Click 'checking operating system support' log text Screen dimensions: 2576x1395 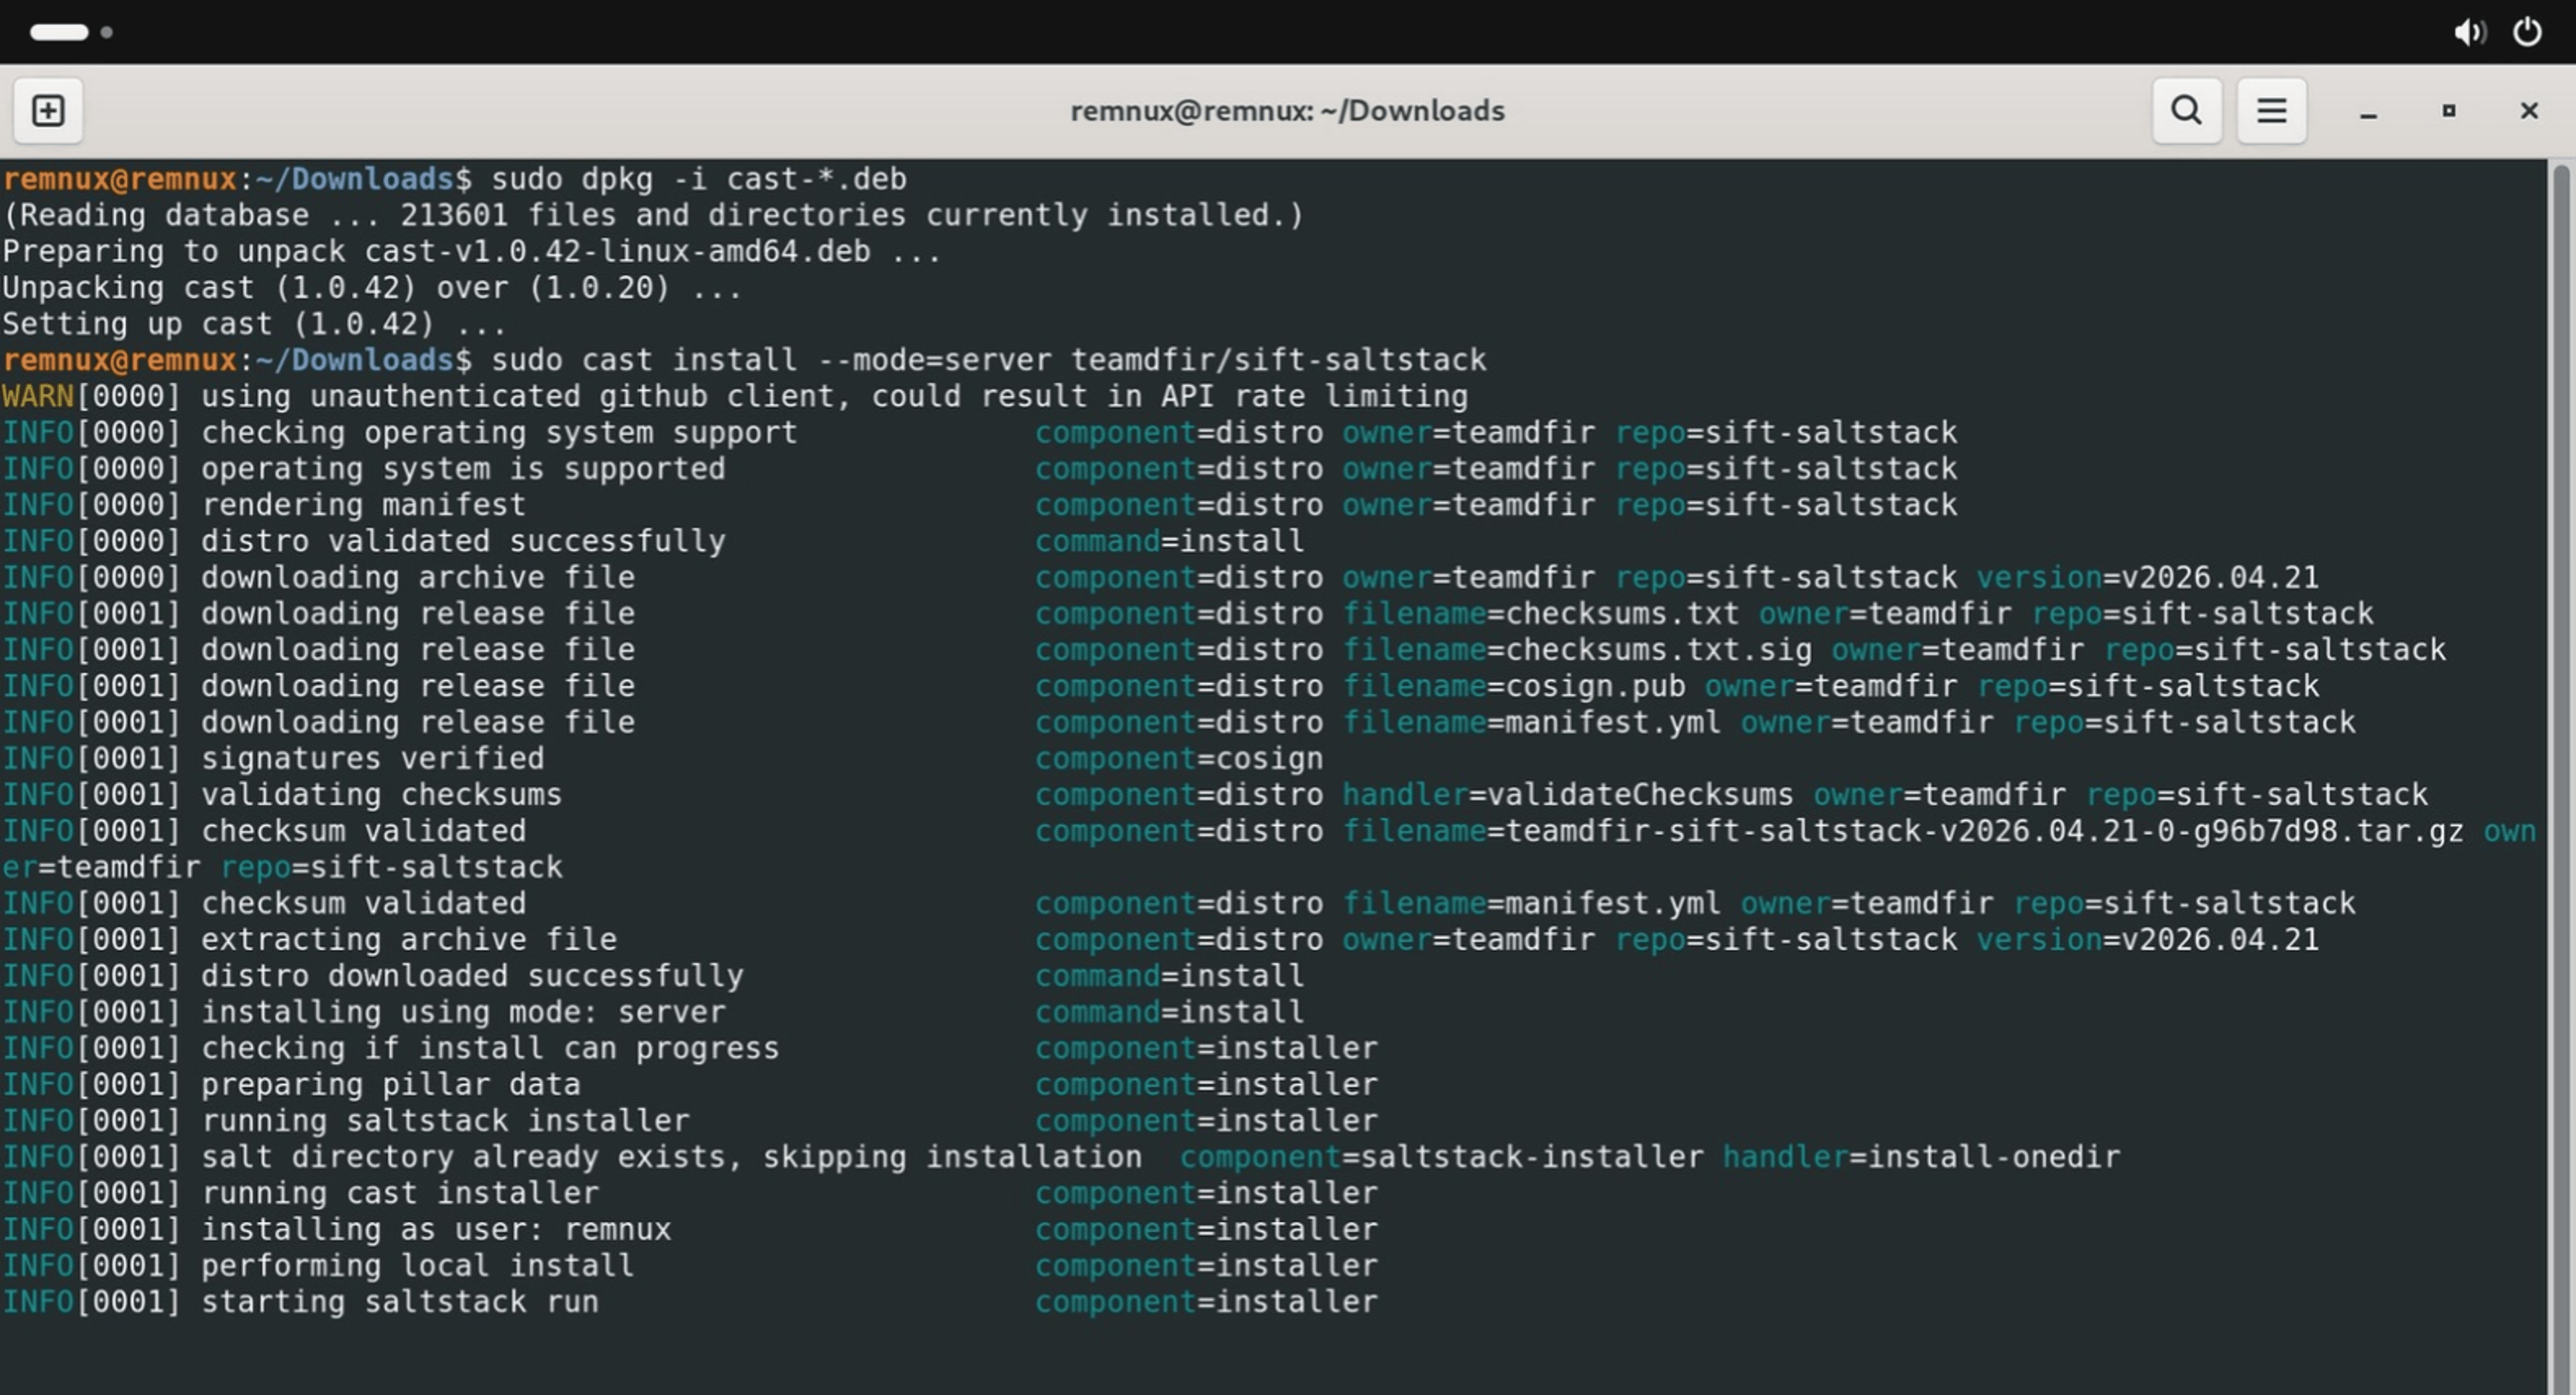click(x=499, y=433)
